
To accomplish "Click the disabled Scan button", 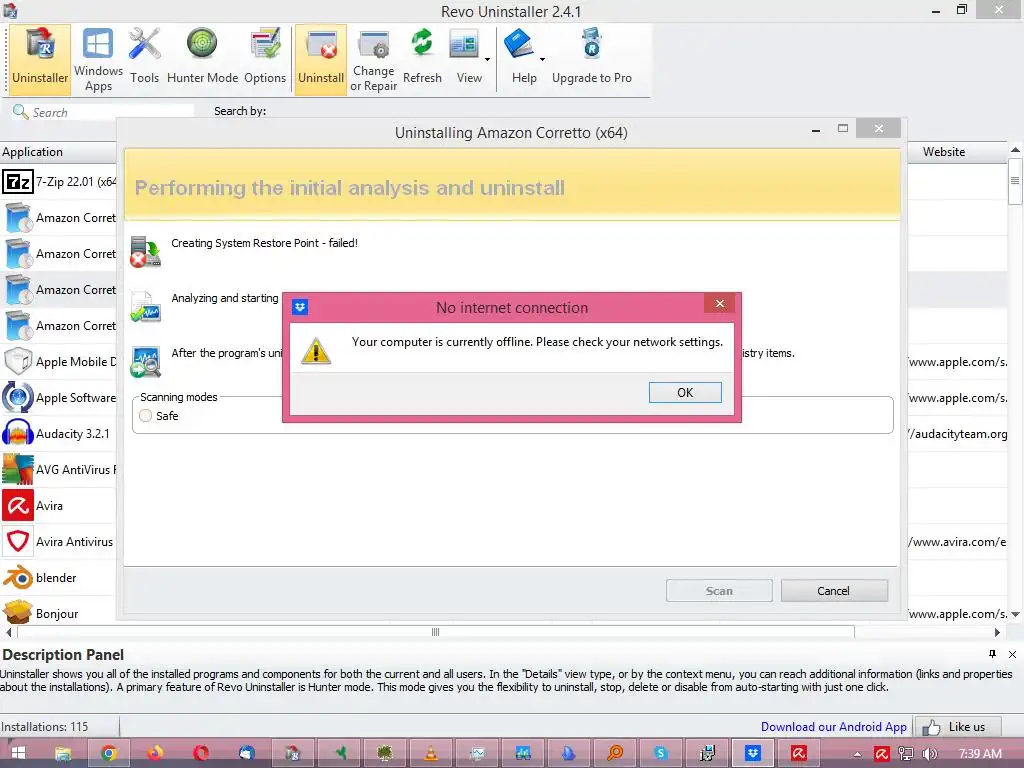I will [x=719, y=590].
